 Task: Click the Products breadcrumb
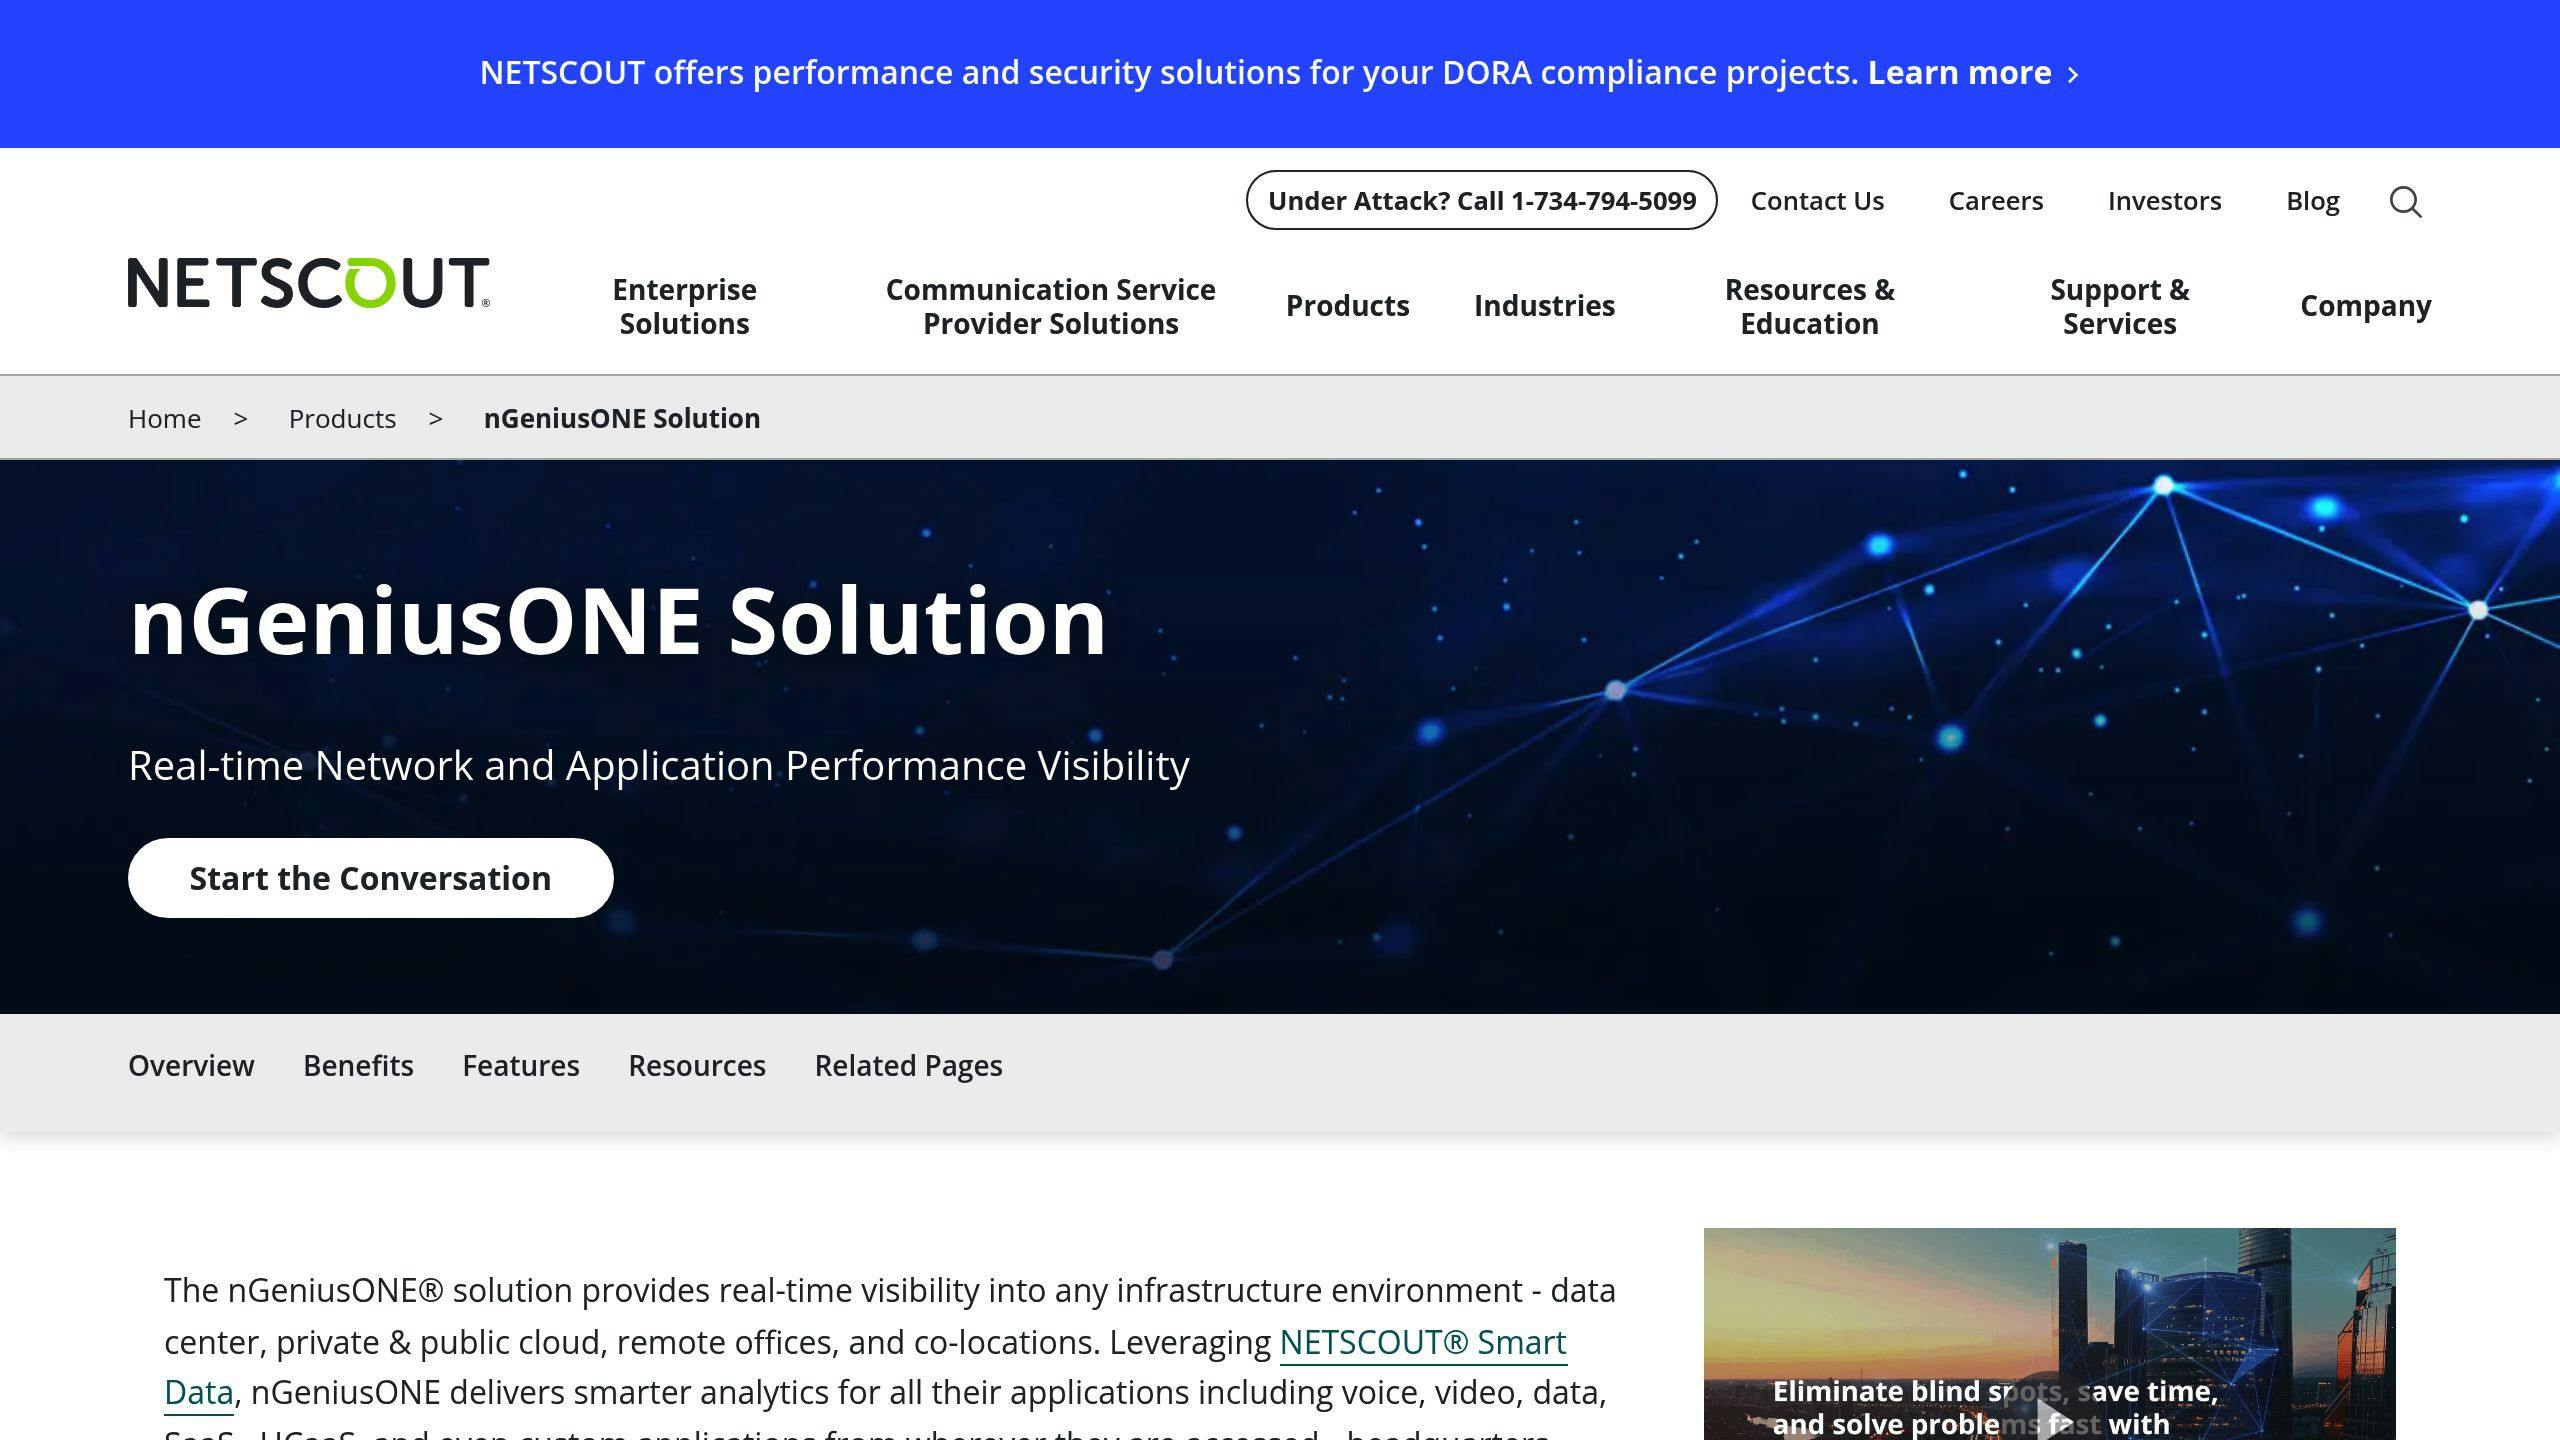(x=342, y=418)
